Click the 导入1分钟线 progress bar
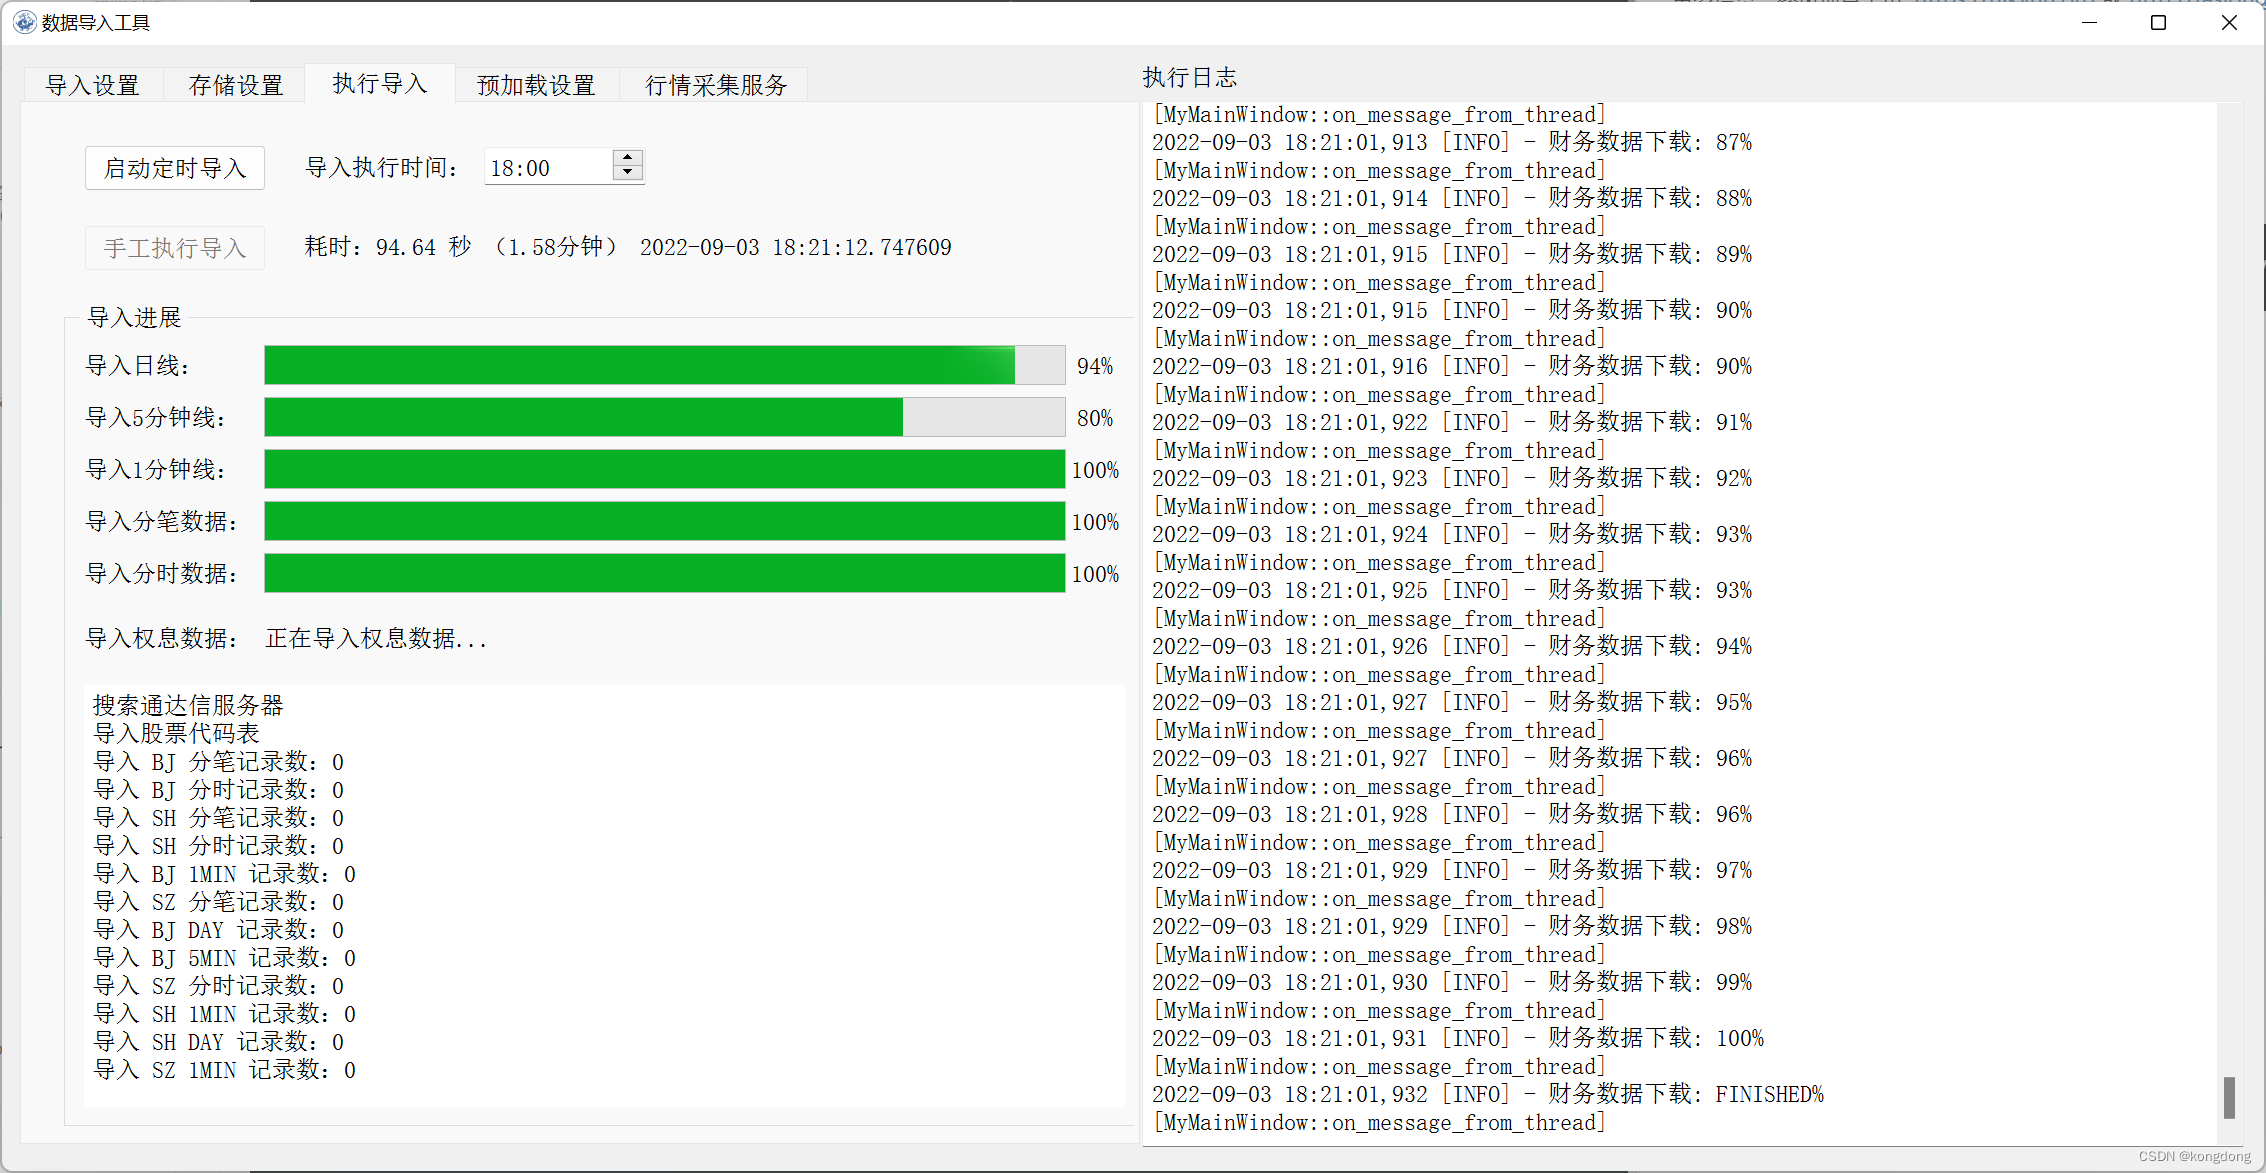Image resolution: width=2266 pixels, height=1173 pixels. pos(664,469)
